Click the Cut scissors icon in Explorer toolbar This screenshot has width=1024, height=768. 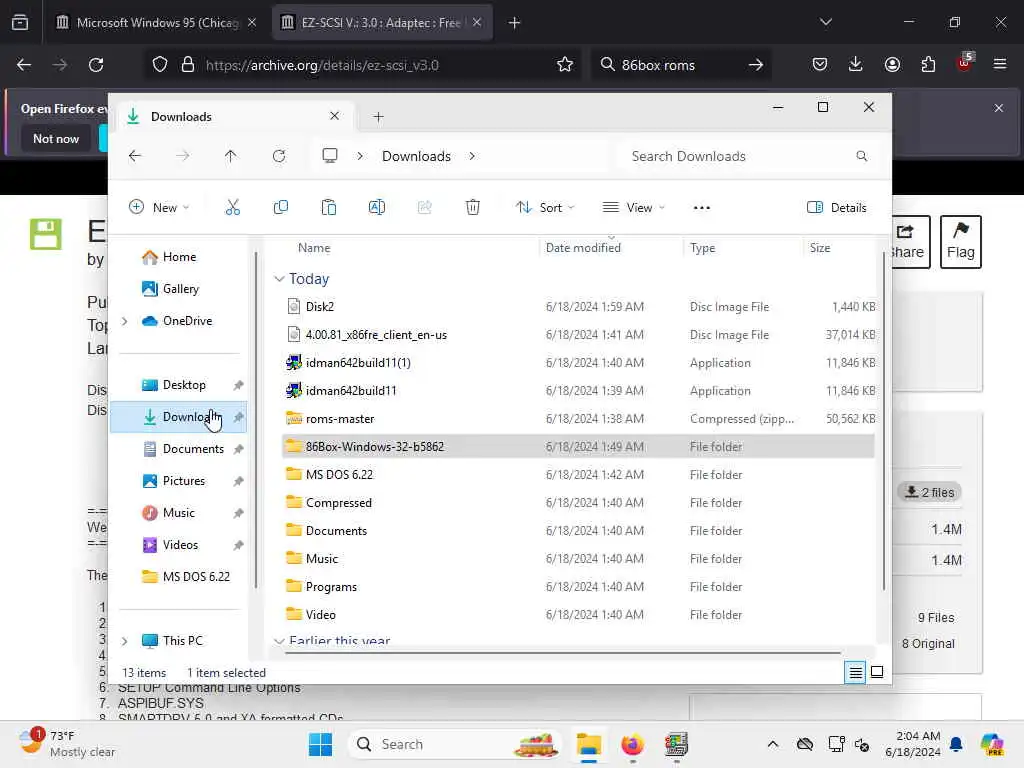pyautogui.click(x=232, y=208)
